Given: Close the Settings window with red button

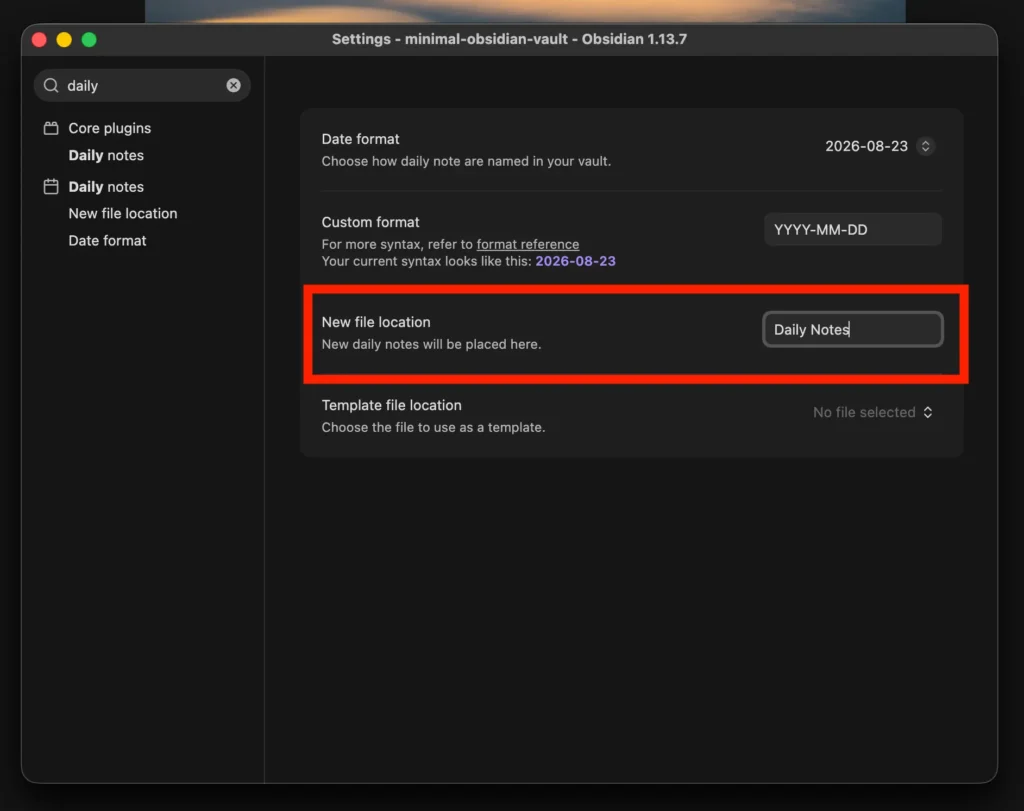Looking at the screenshot, I should pos(39,40).
